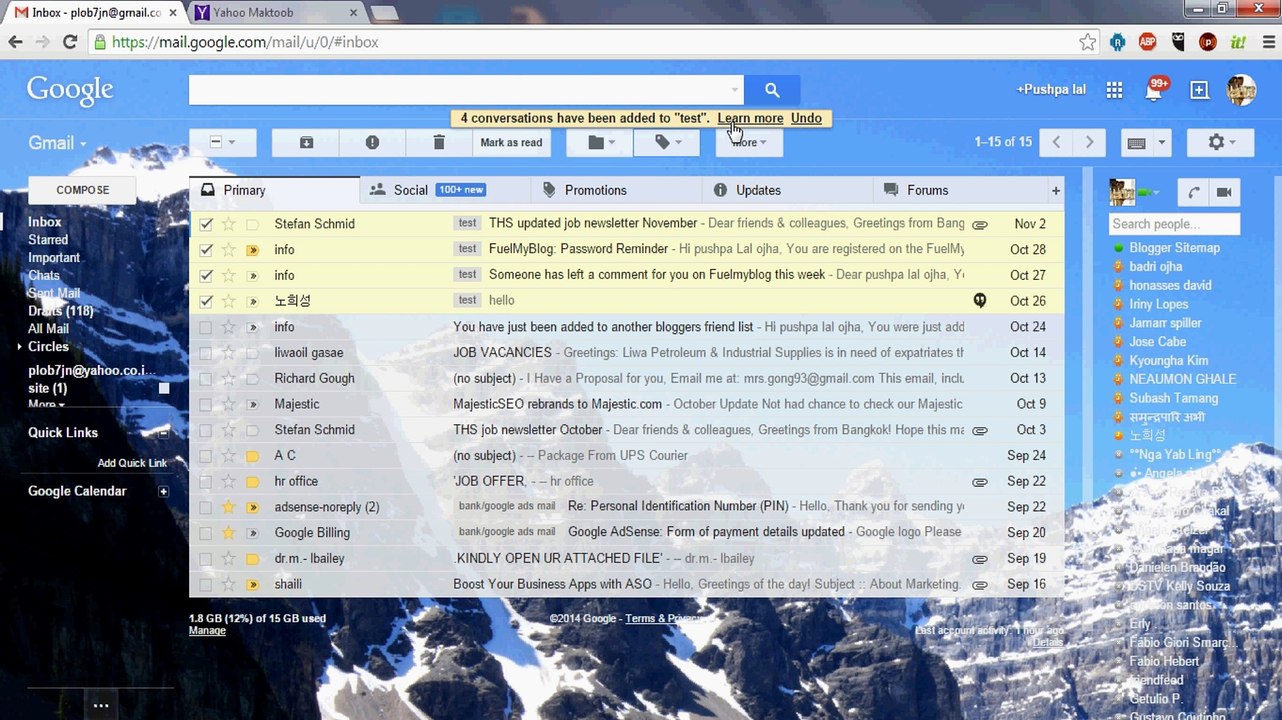Viewport: 1282px width, 720px height.
Task: Select the liwaoil gasae email checkbox
Action: [205, 353]
